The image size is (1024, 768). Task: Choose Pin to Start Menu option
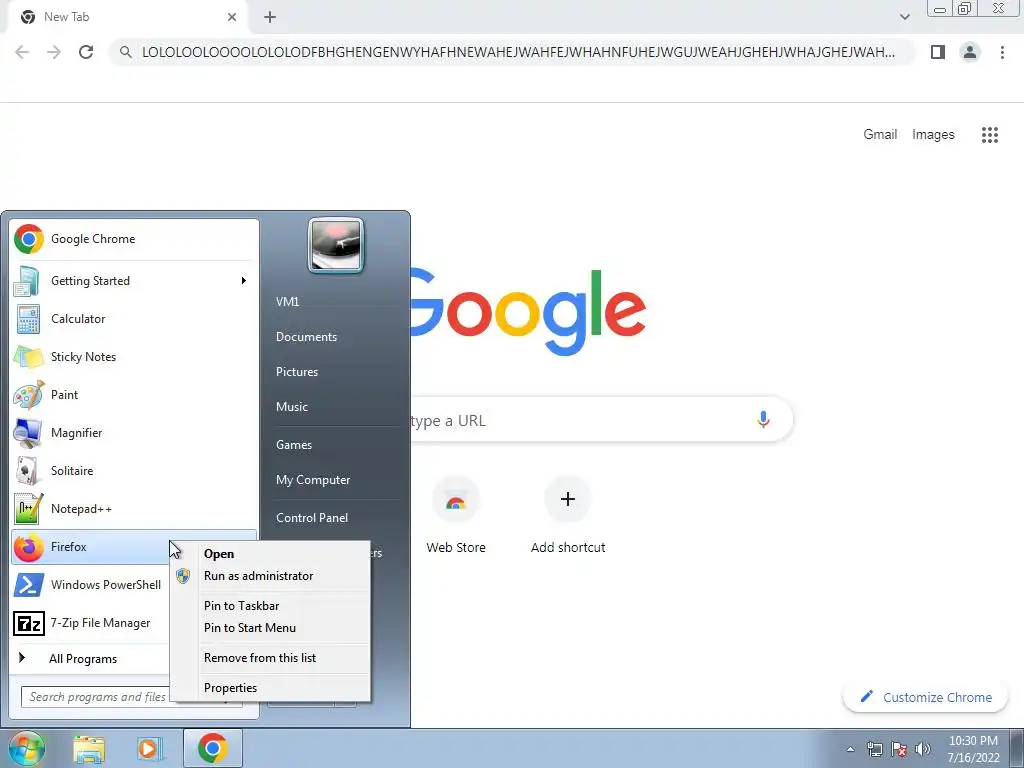point(270,628)
